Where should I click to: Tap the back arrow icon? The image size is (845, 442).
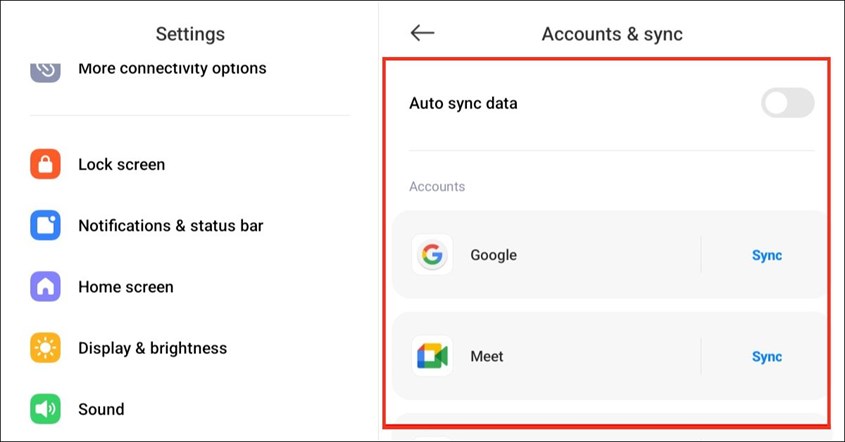point(422,33)
